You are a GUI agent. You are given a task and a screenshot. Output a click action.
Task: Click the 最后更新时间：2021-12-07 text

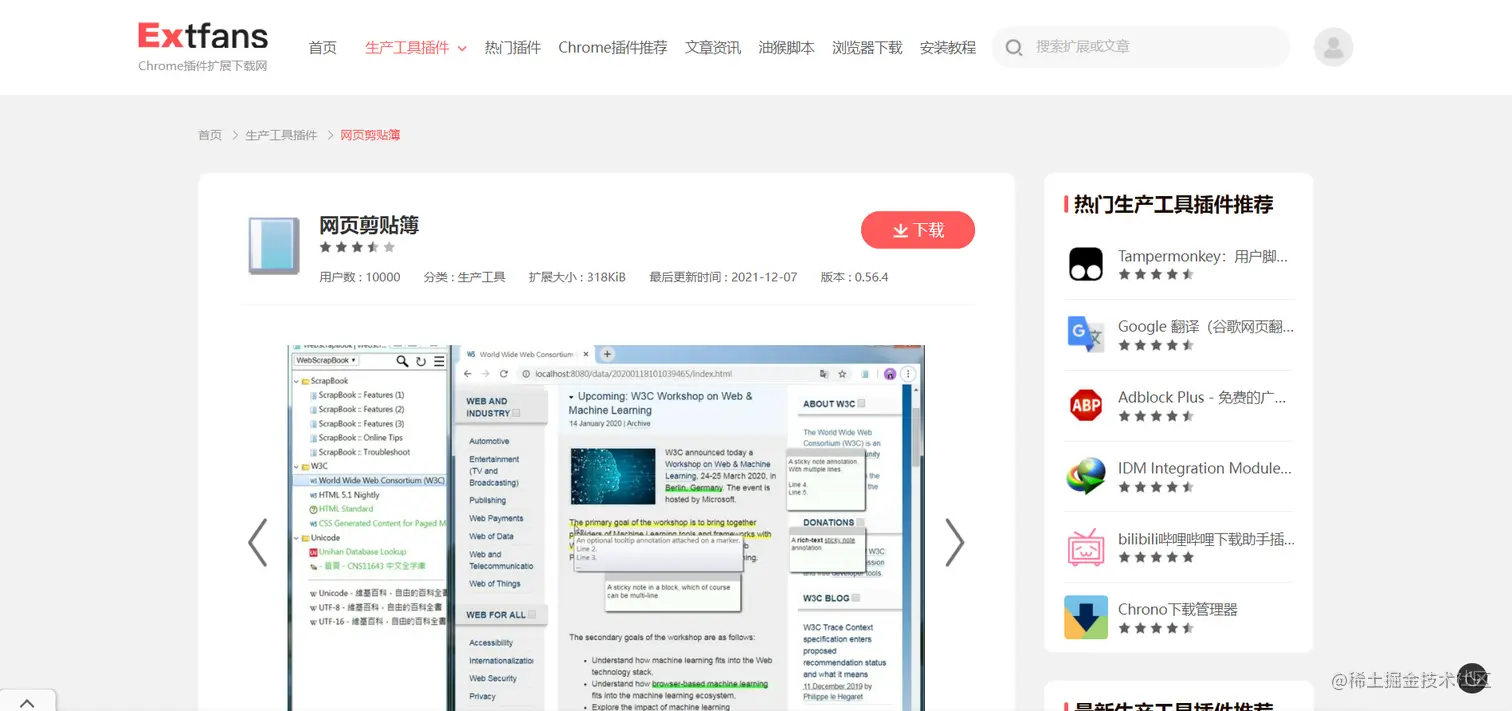723,277
